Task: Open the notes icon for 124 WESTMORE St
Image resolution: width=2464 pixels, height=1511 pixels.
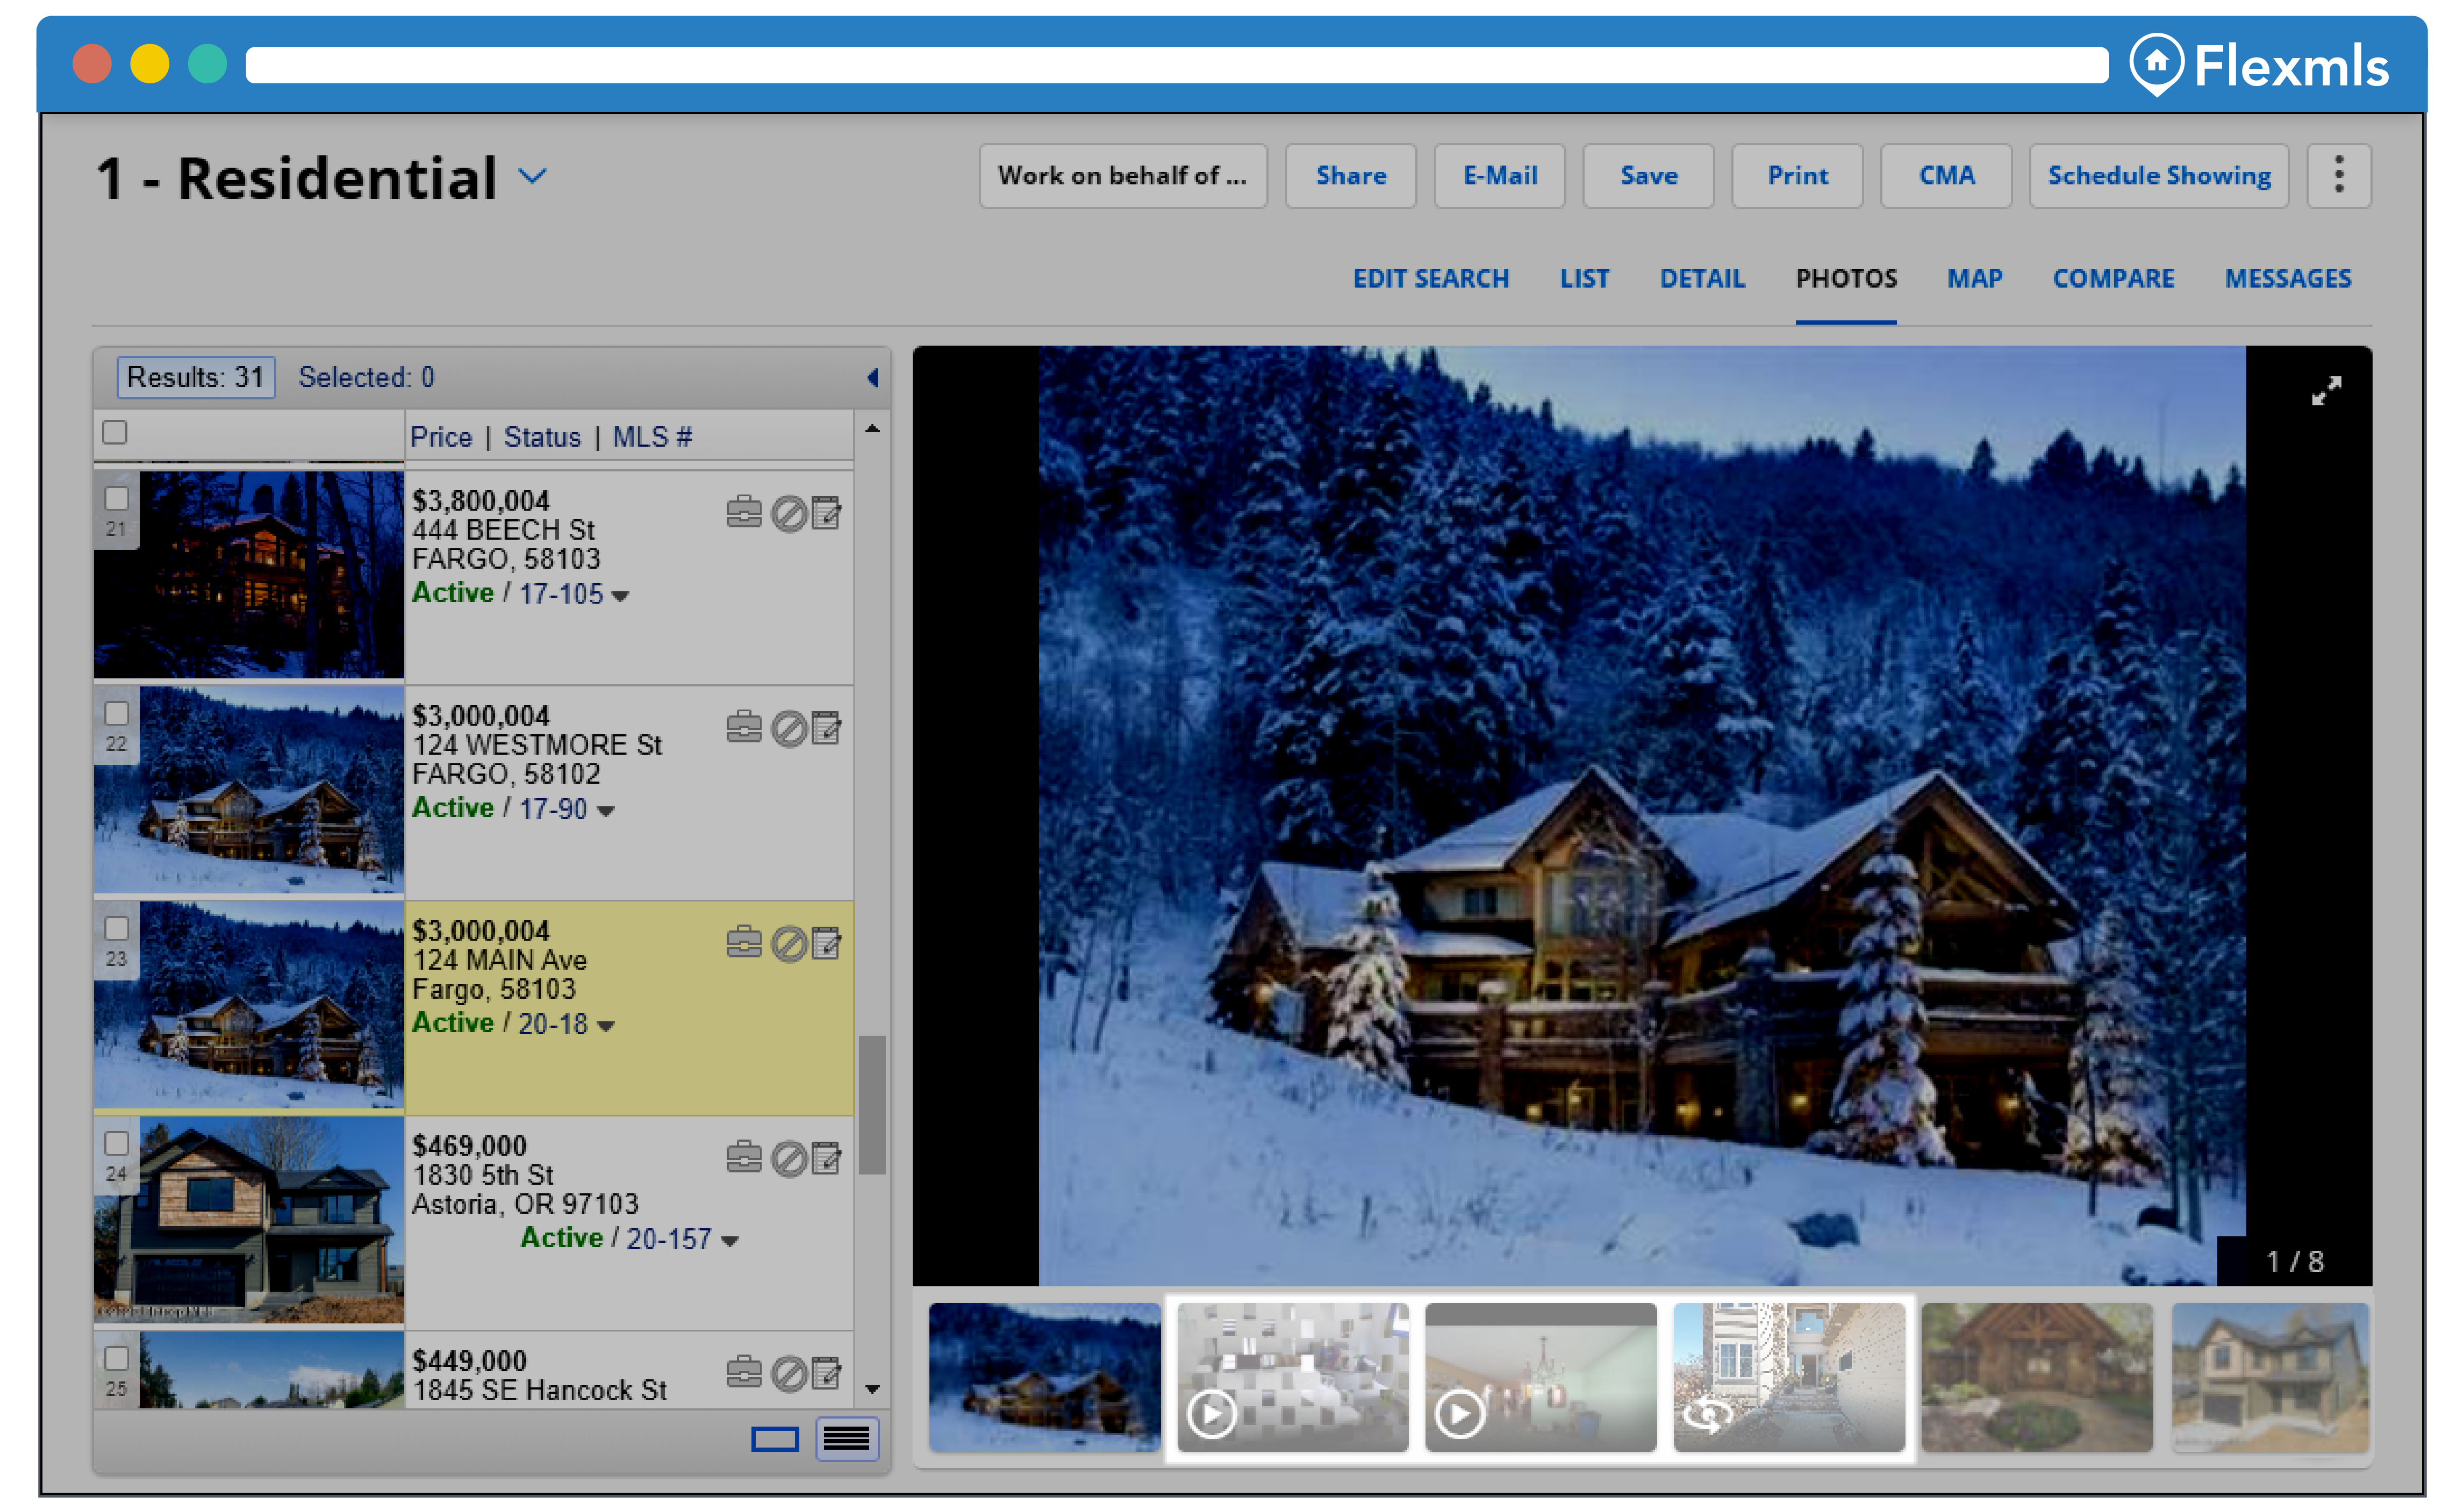Action: point(826,727)
